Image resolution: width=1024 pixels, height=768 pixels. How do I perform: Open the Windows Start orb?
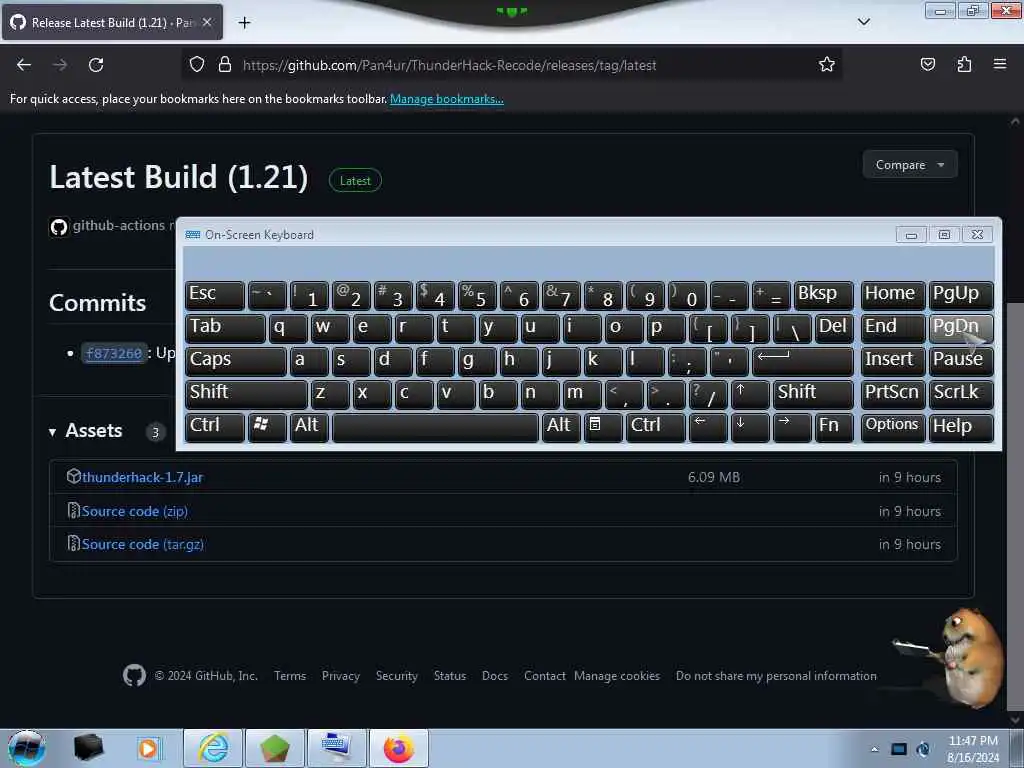point(26,748)
